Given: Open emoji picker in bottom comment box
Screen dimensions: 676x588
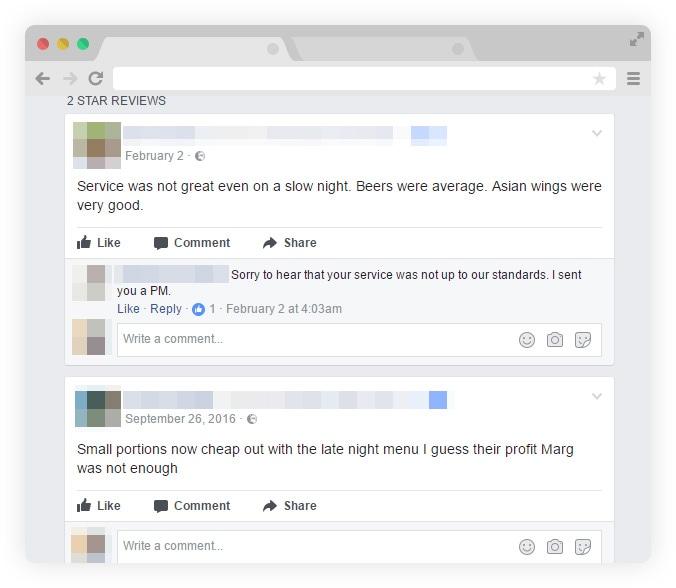Looking at the screenshot, I should point(527,547).
